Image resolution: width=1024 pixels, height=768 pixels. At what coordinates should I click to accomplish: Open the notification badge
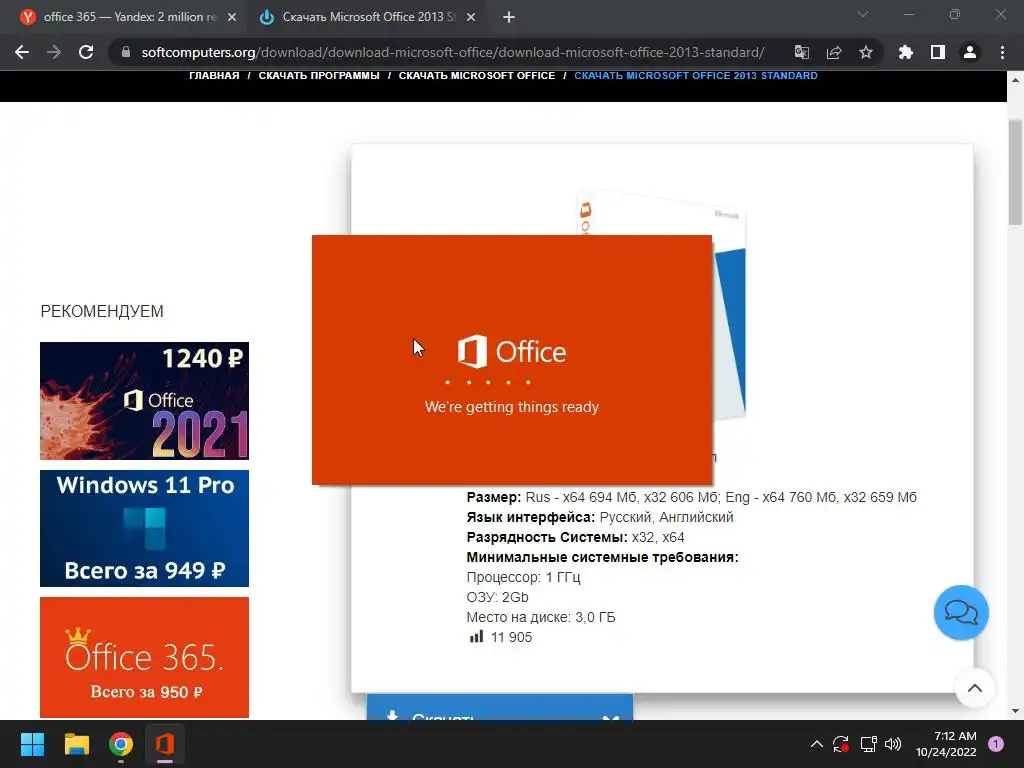click(x=996, y=744)
